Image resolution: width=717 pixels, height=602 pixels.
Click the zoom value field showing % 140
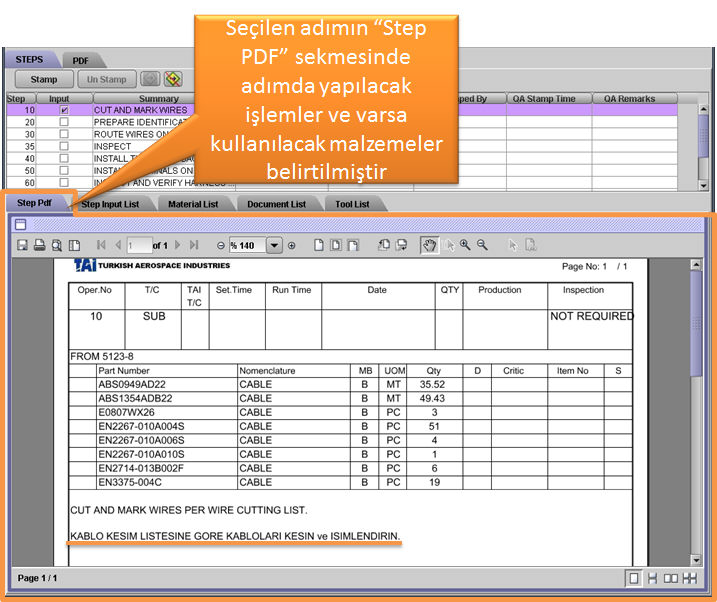tap(247, 245)
